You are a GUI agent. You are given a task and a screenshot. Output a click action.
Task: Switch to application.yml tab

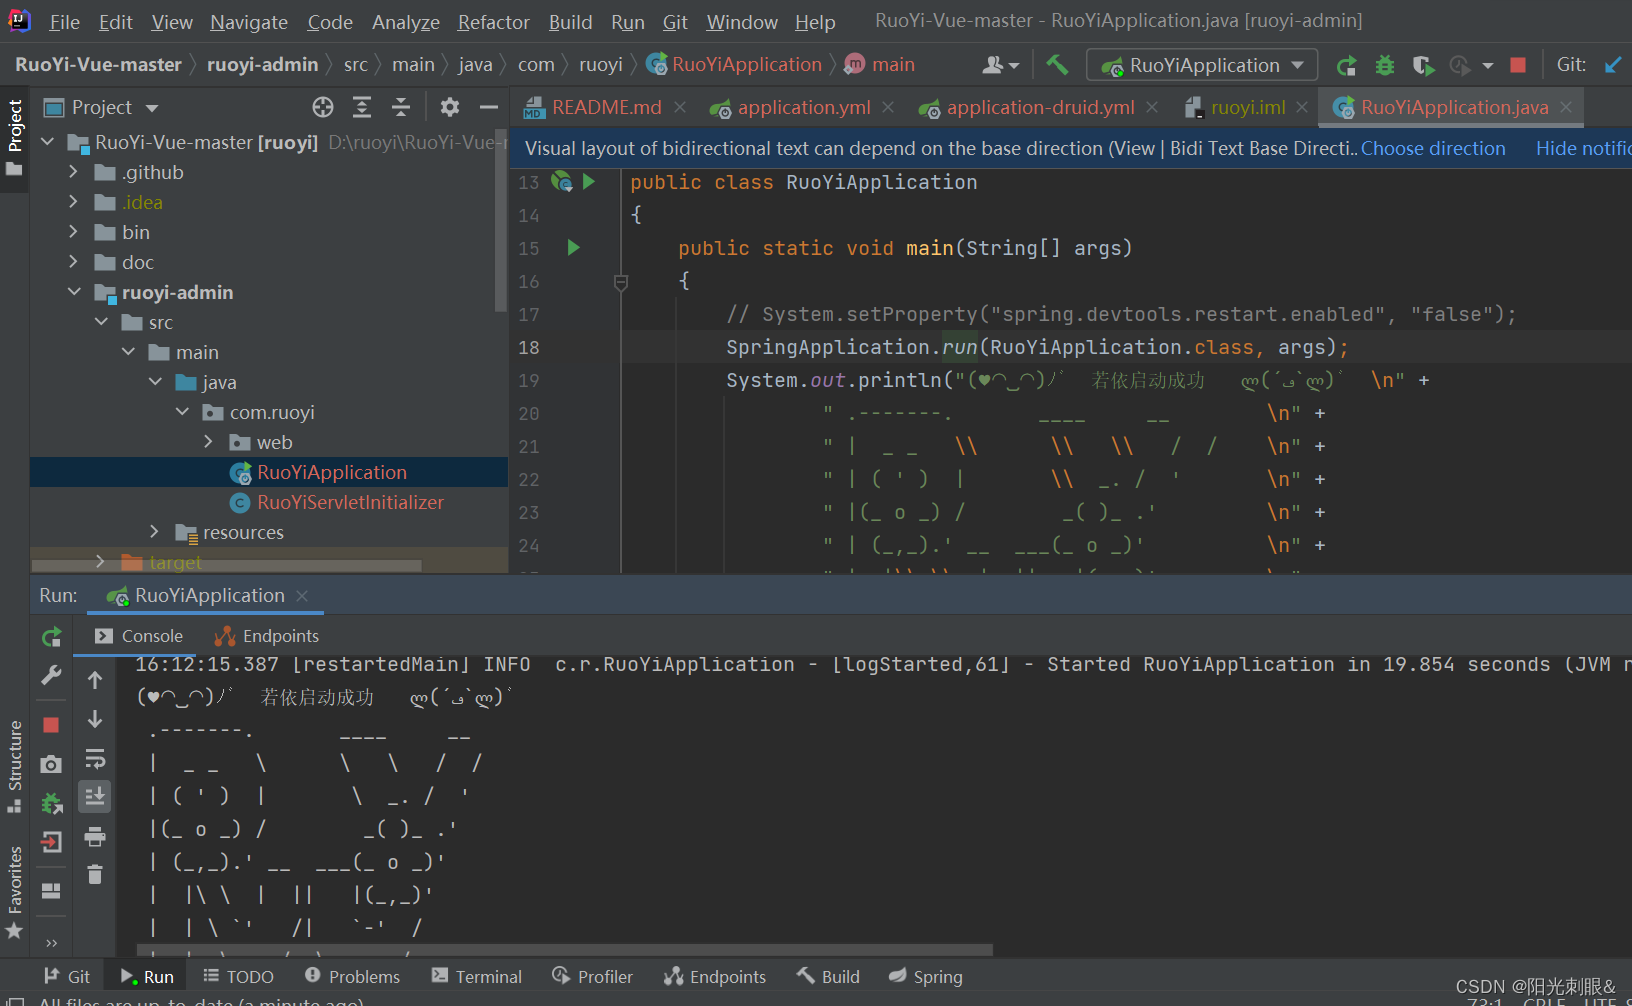(804, 107)
